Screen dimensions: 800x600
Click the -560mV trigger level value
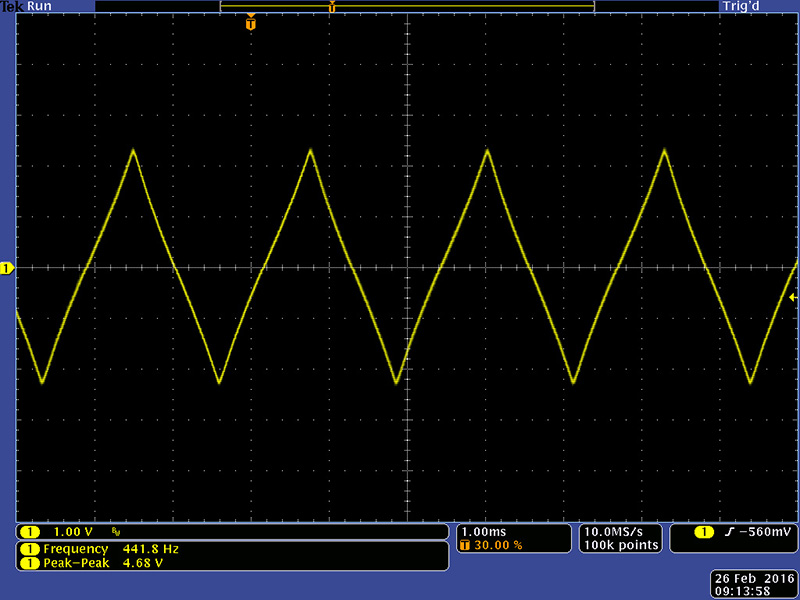pyautogui.click(x=764, y=532)
